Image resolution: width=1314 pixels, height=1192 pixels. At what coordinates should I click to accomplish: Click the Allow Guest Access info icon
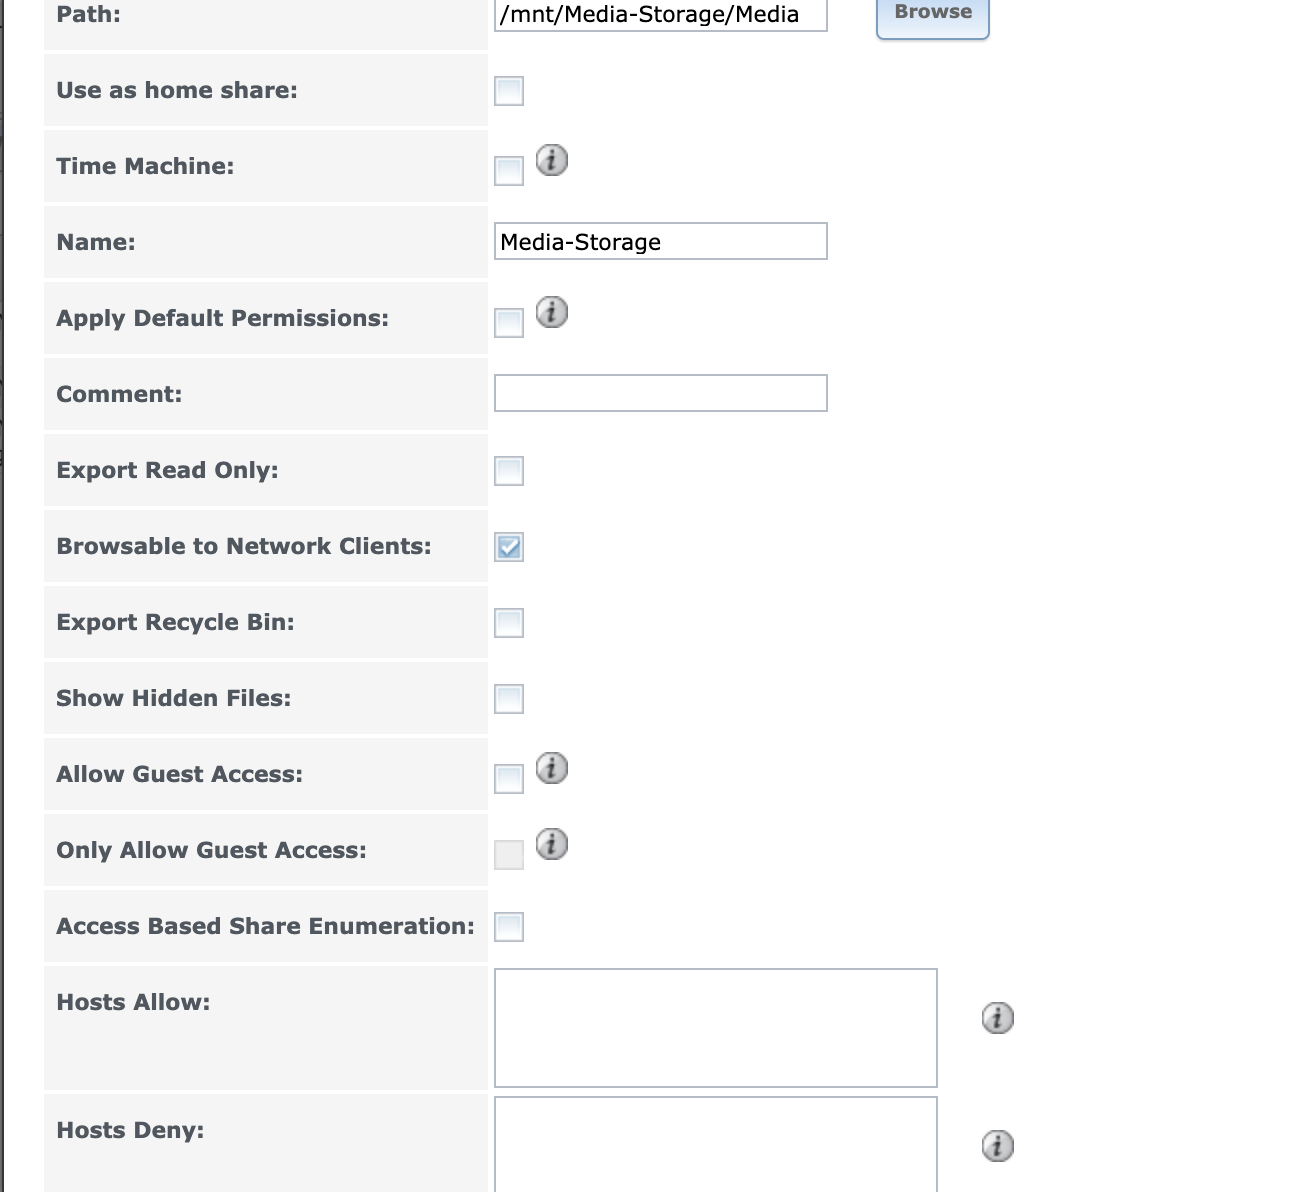[552, 768]
